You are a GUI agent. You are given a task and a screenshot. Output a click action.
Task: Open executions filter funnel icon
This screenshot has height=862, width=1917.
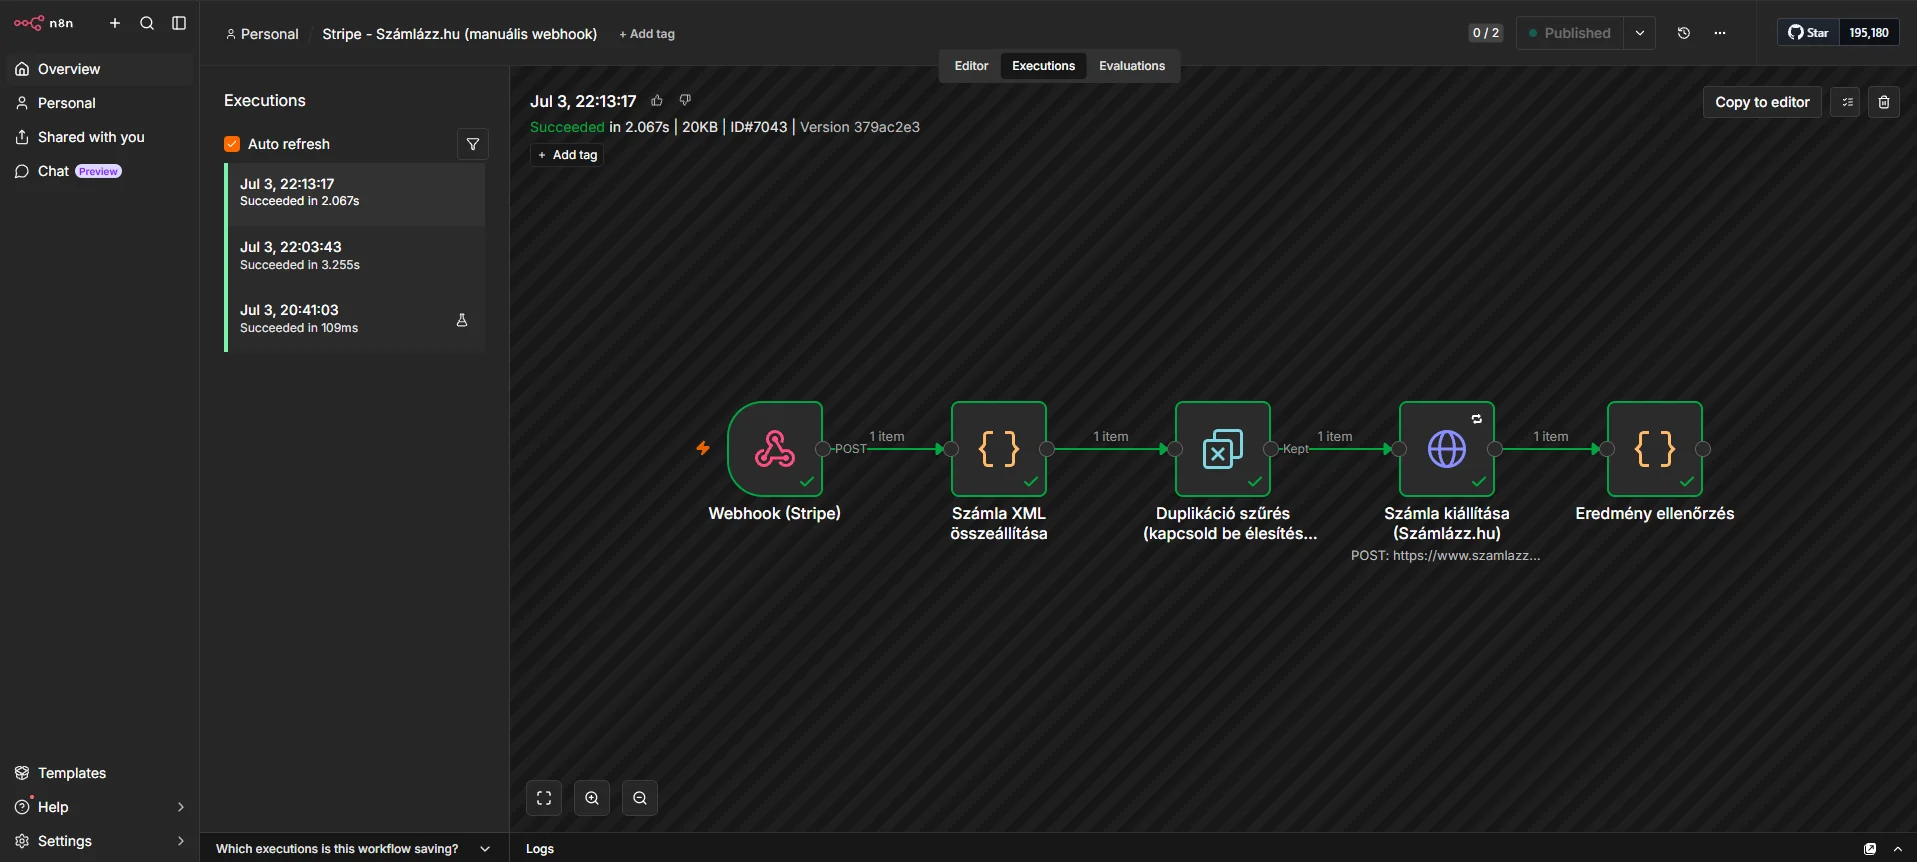click(473, 144)
